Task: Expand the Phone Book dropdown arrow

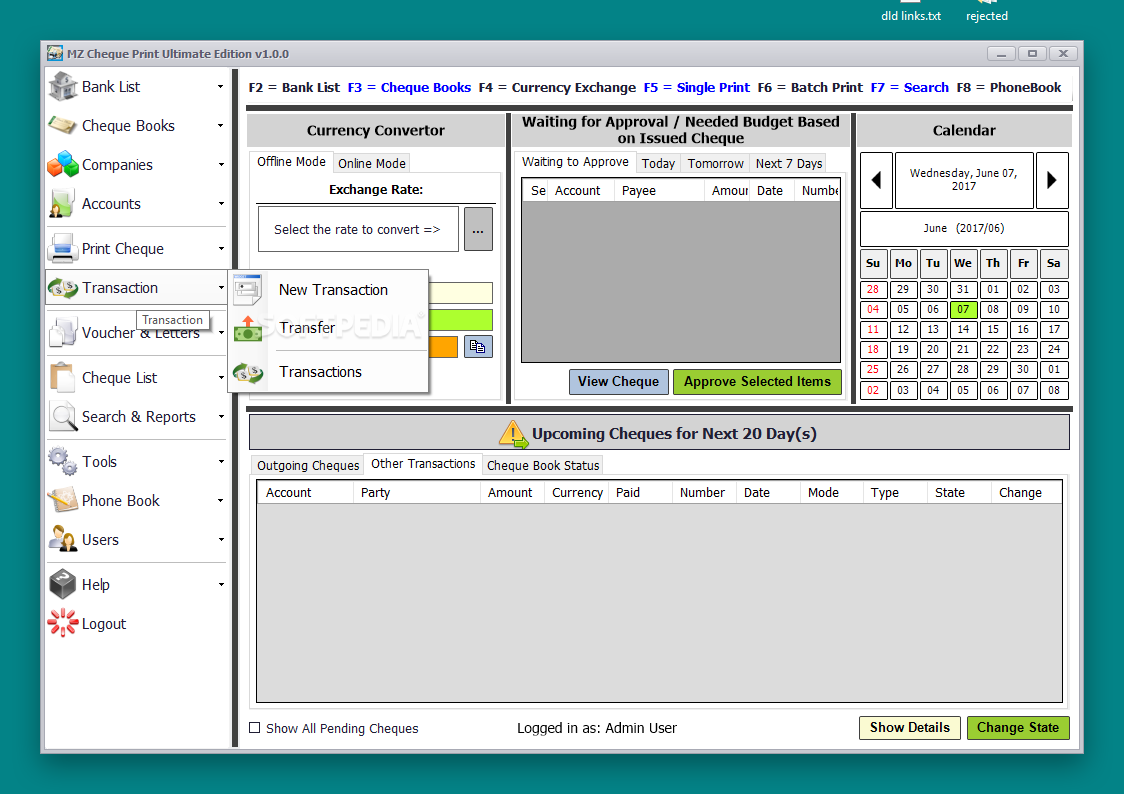Action: [221, 500]
